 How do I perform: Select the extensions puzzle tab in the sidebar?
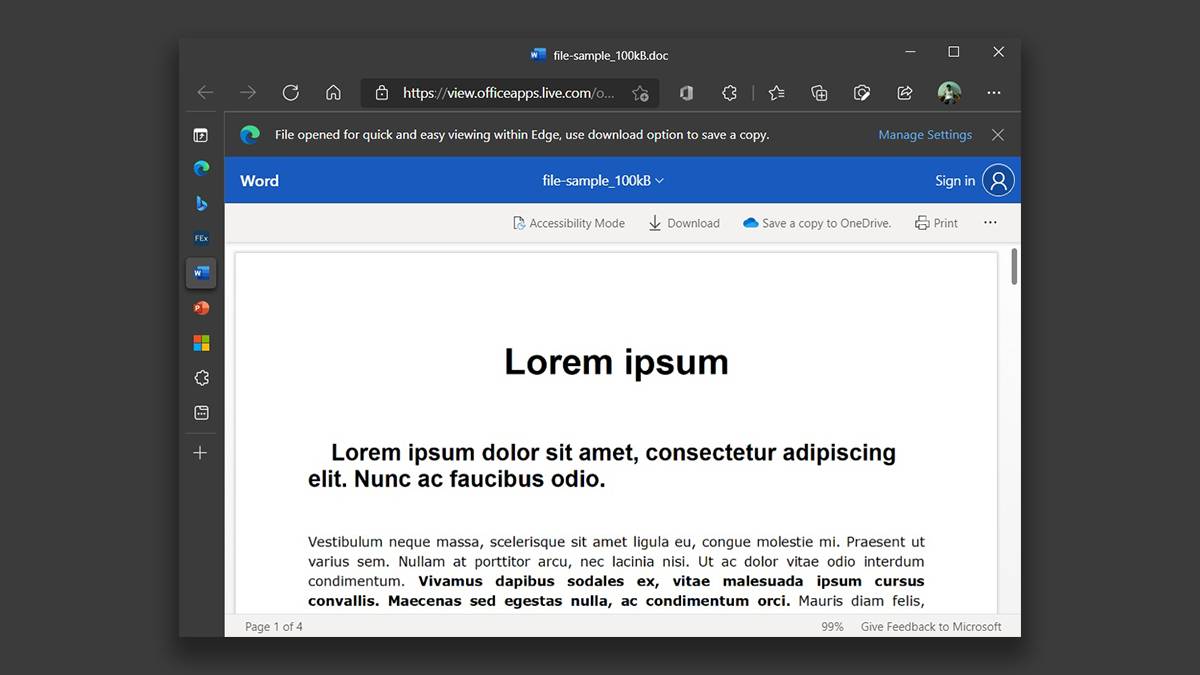[201, 378]
